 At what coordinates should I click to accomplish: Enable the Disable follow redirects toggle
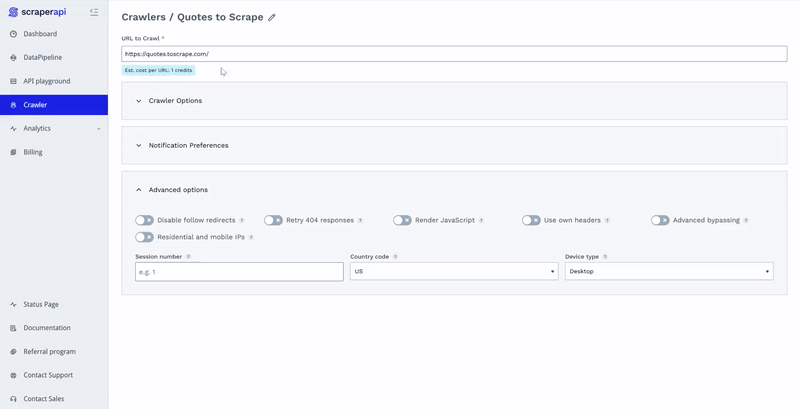[145, 220]
